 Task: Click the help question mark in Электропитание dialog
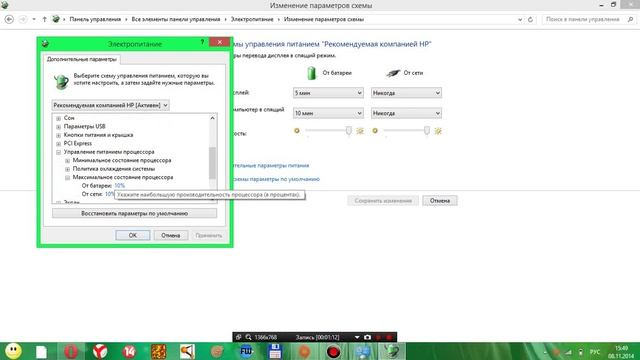[202, 42]
